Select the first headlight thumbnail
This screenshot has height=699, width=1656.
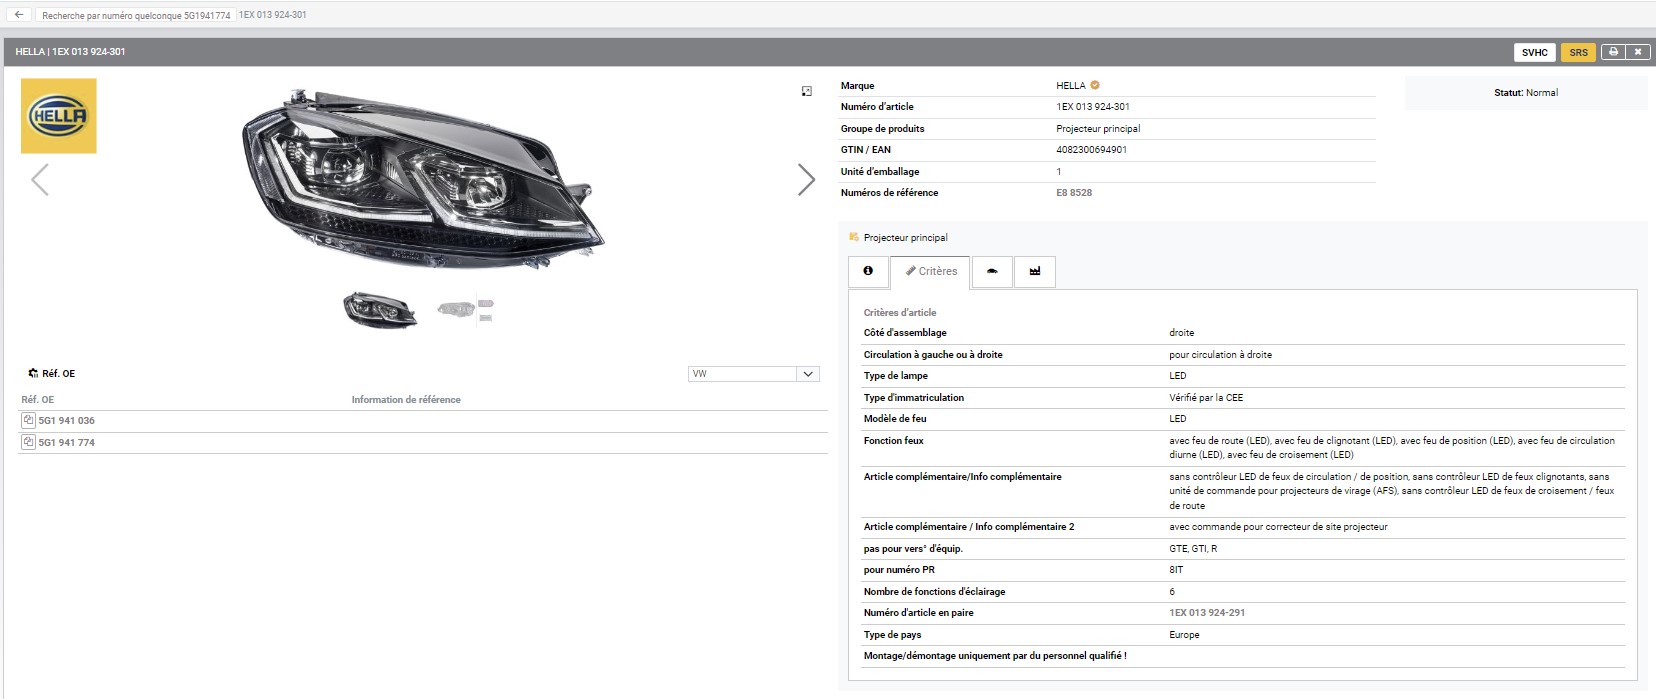(380, 310)
